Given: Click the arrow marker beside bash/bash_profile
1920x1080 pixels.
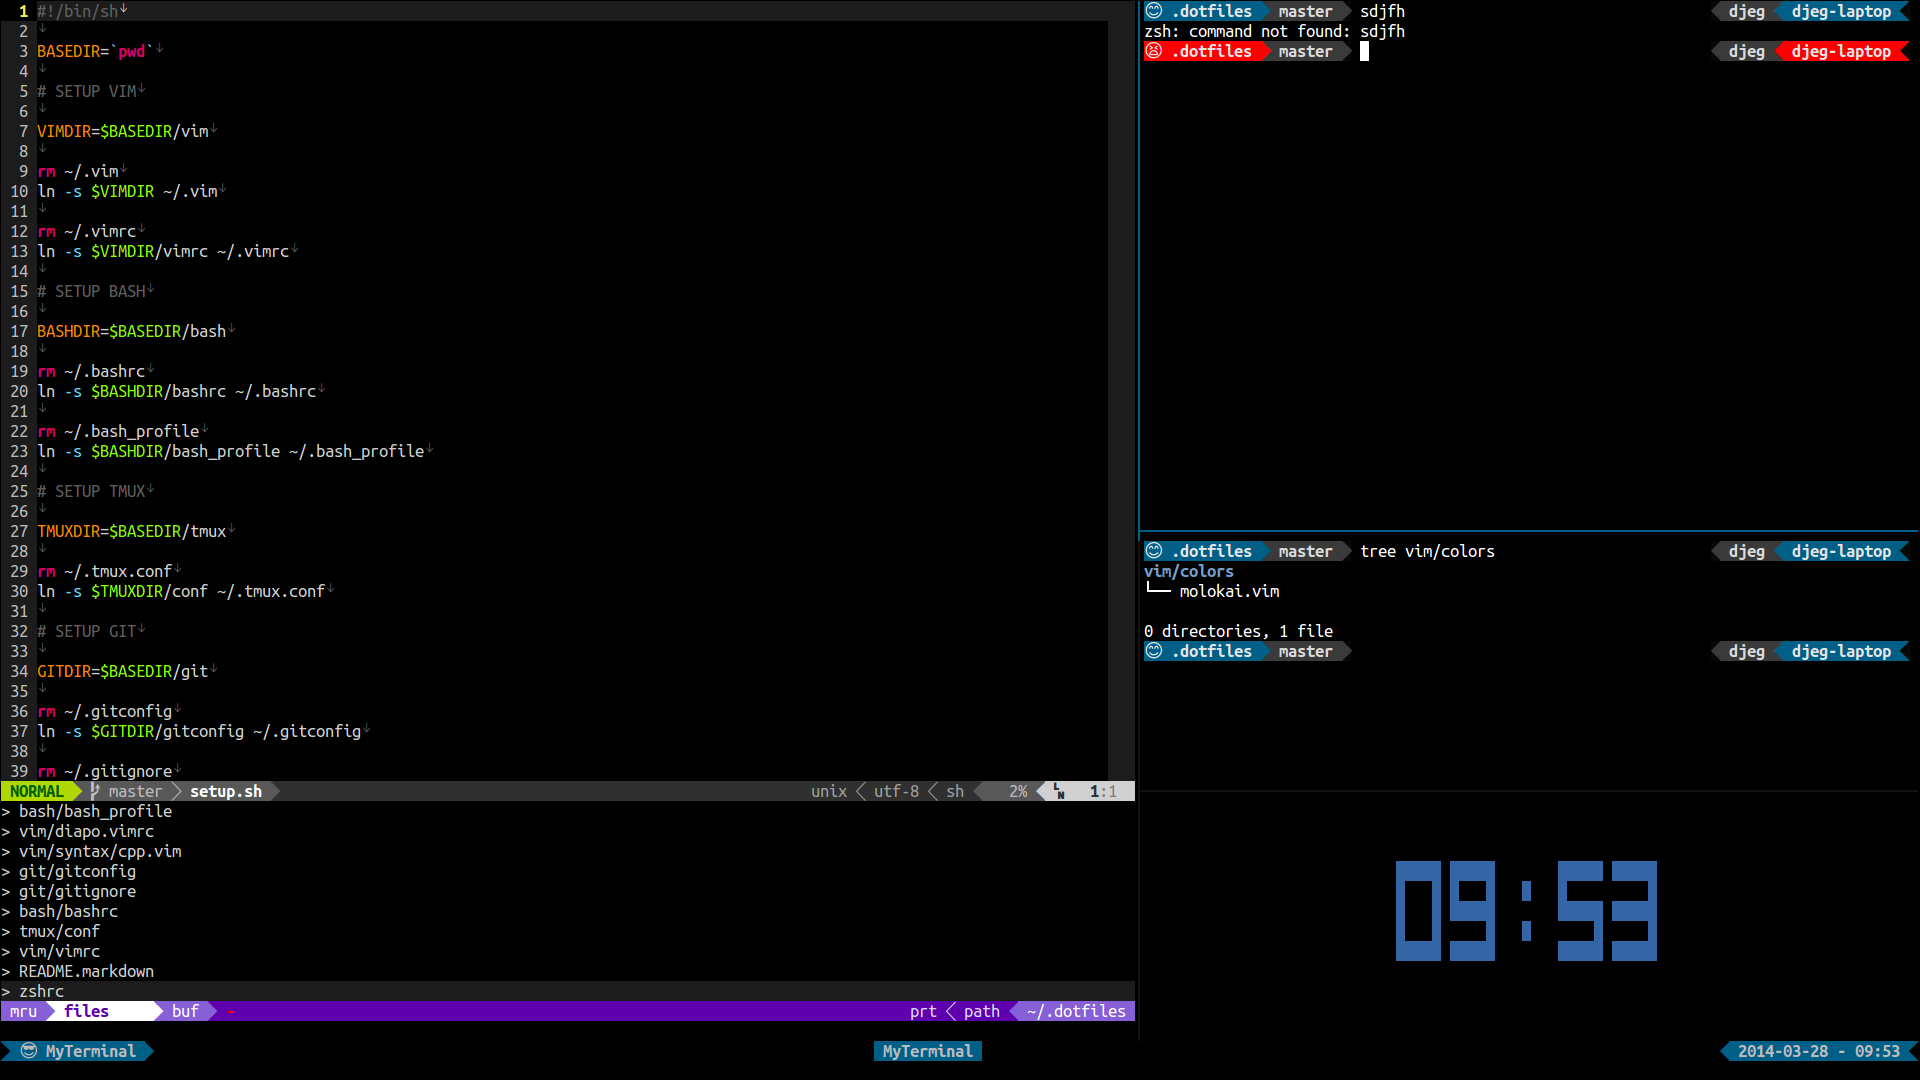Looking at the screenshot, I should pyautogui.click(x=6, y=811).
